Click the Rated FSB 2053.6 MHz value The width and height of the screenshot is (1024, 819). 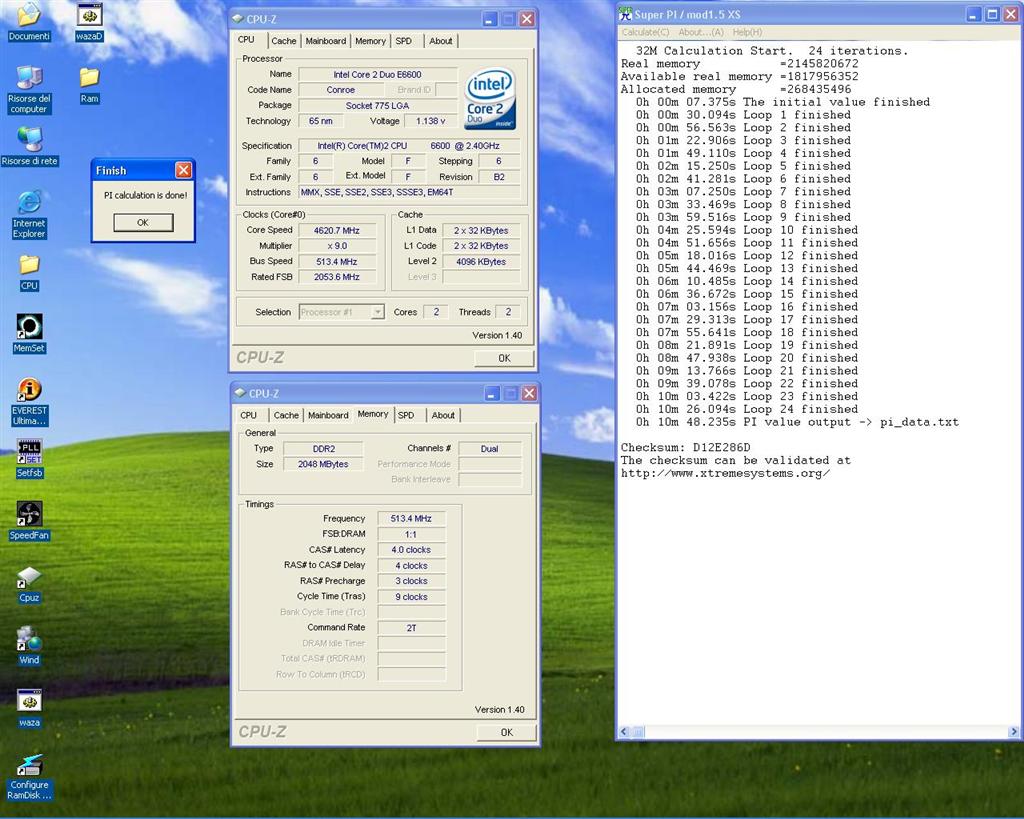coord(337,277)
